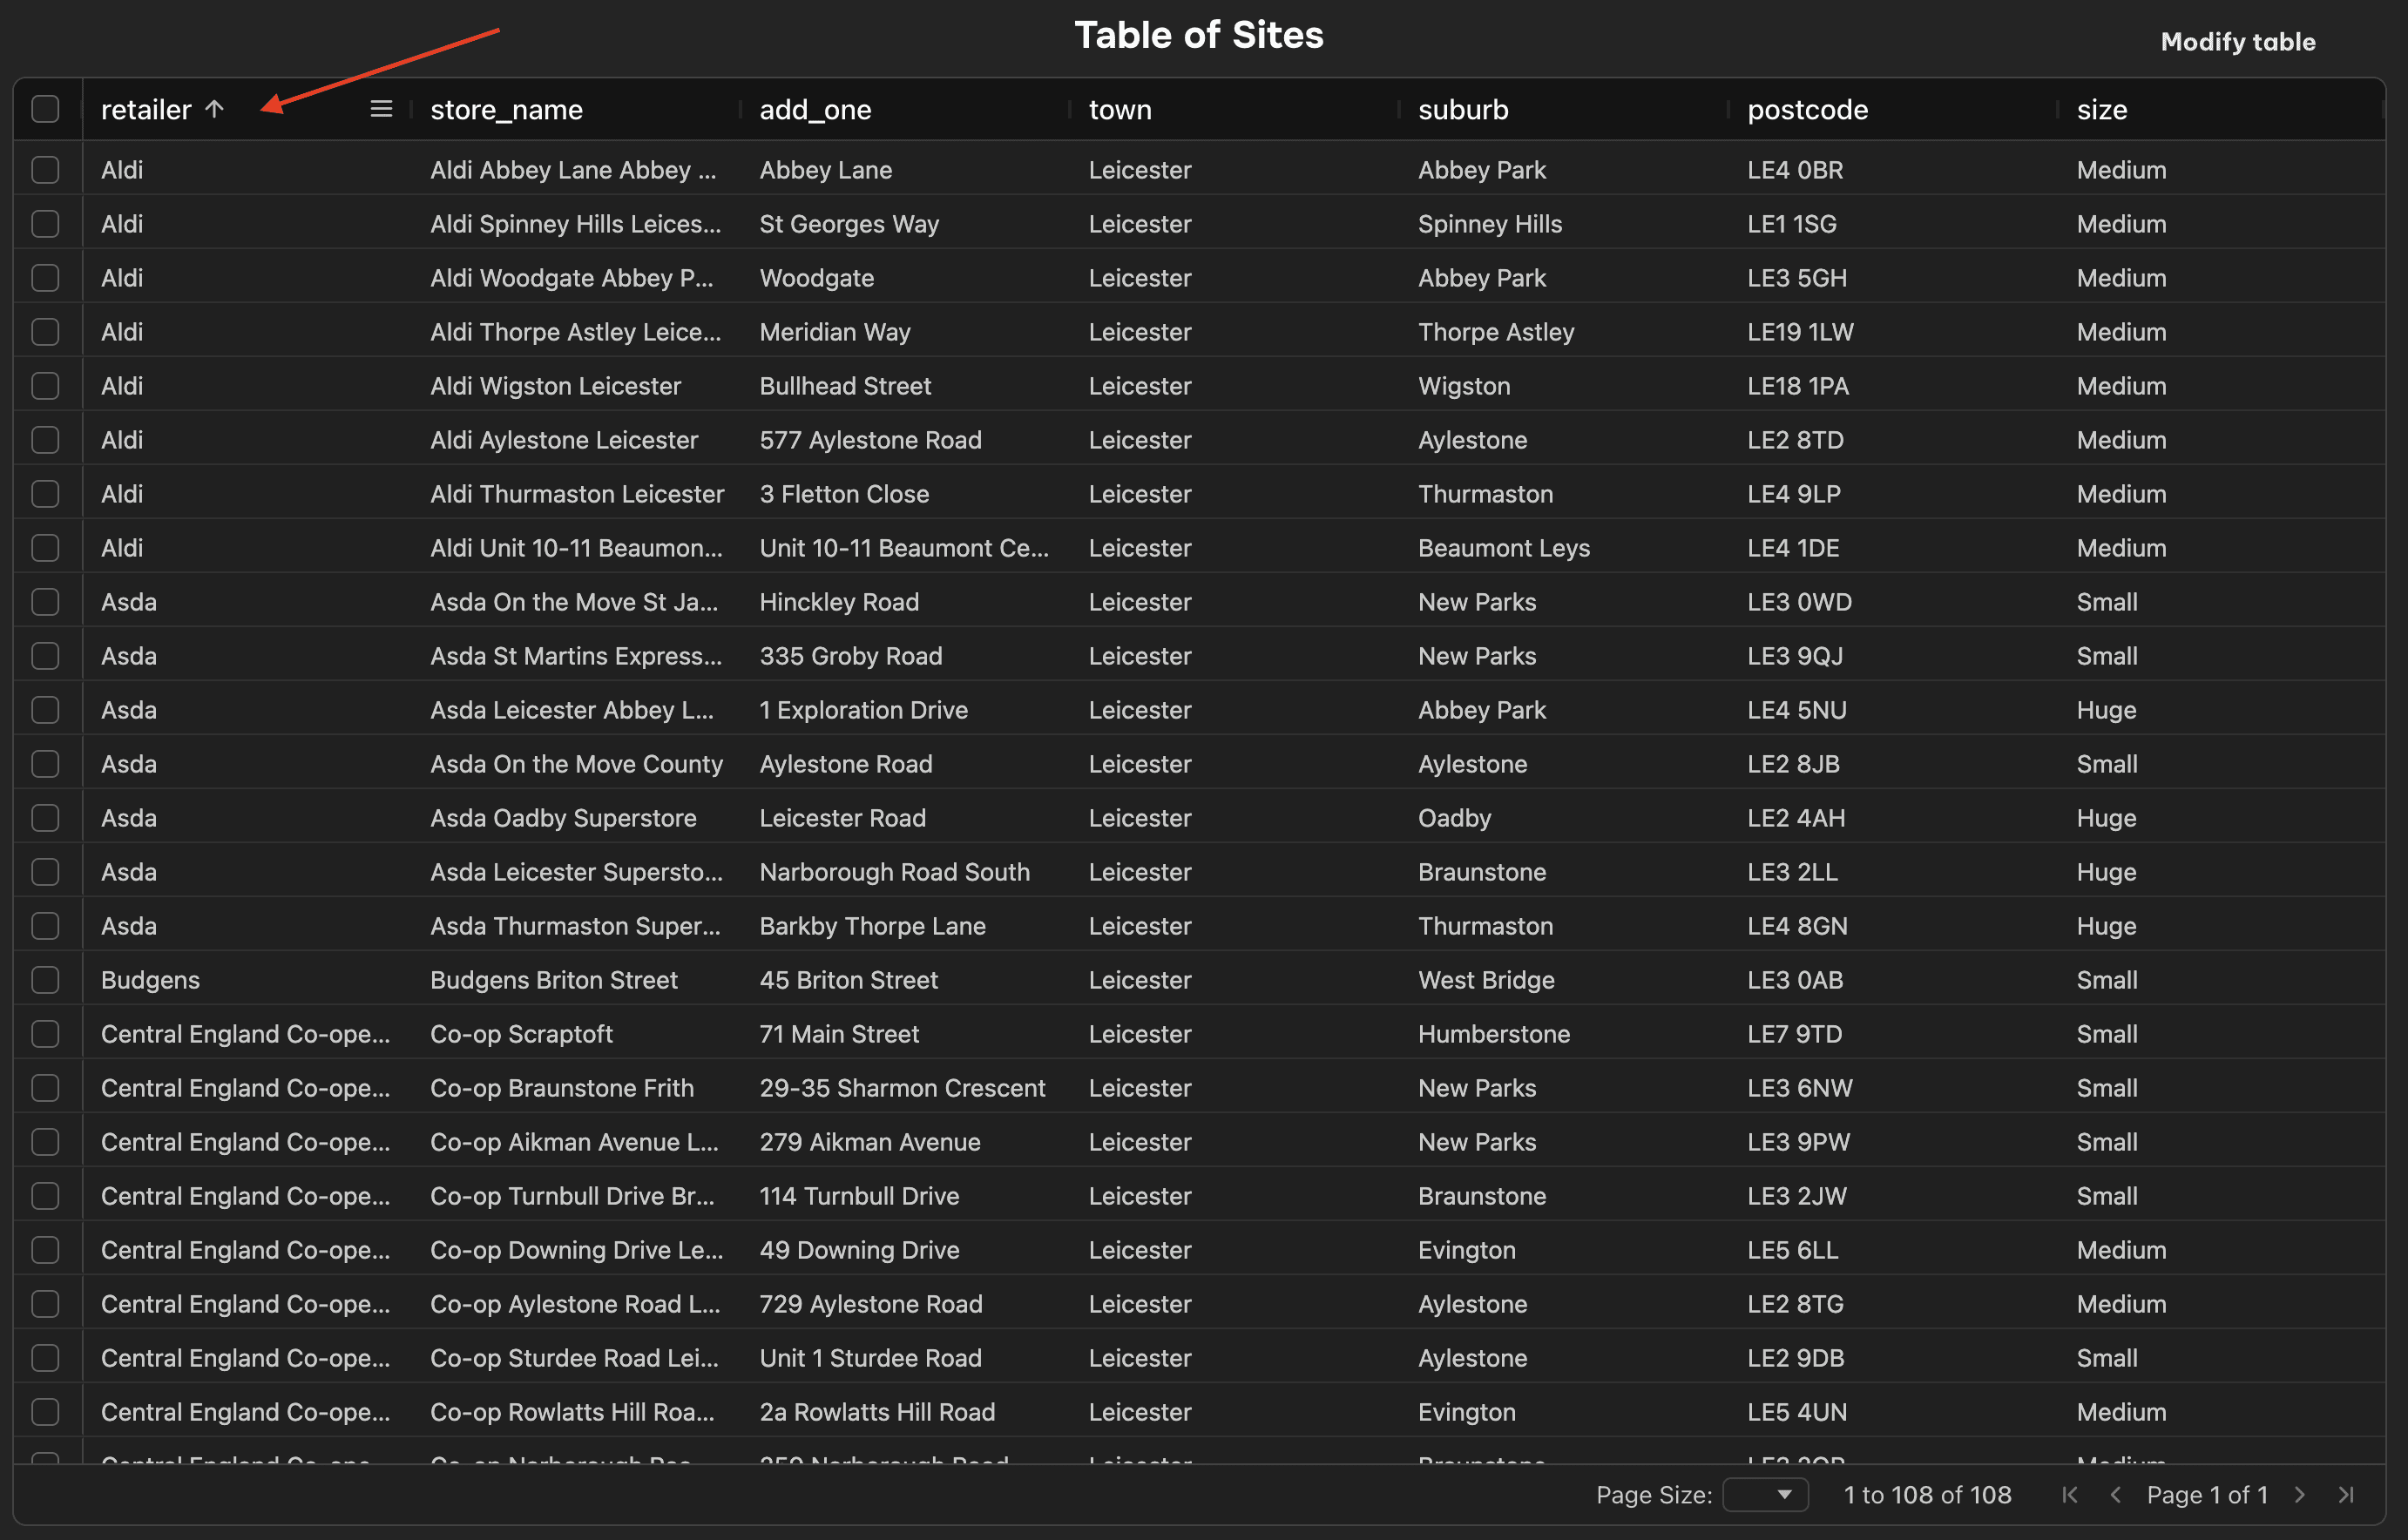The width and height of the screenshot is (2408, 1540).
Task: Check the Co-op Scraptoft row checkbox
Action: [45, 1034]
